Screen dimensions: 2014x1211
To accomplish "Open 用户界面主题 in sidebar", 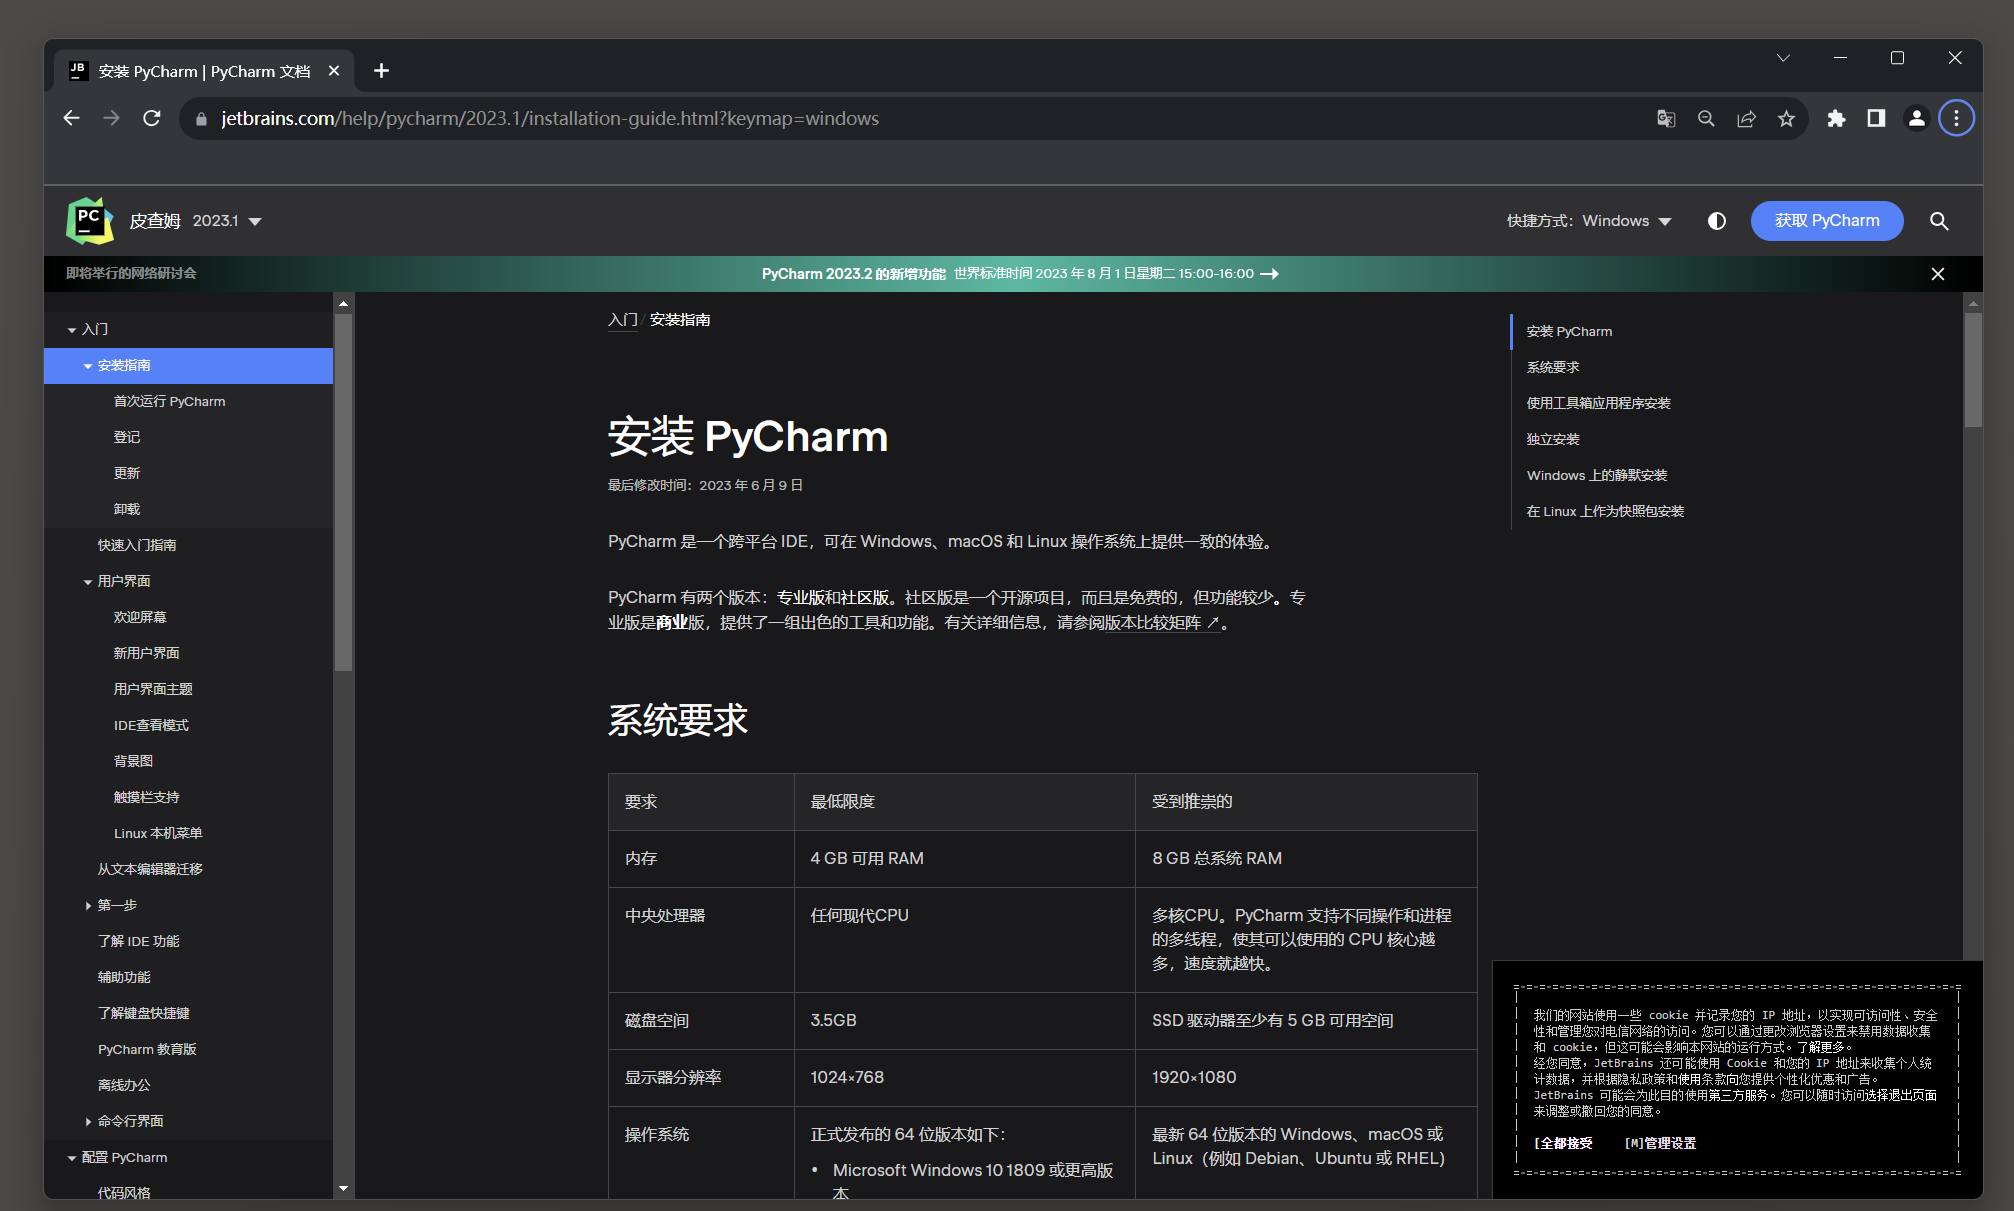I will [153, 689].
